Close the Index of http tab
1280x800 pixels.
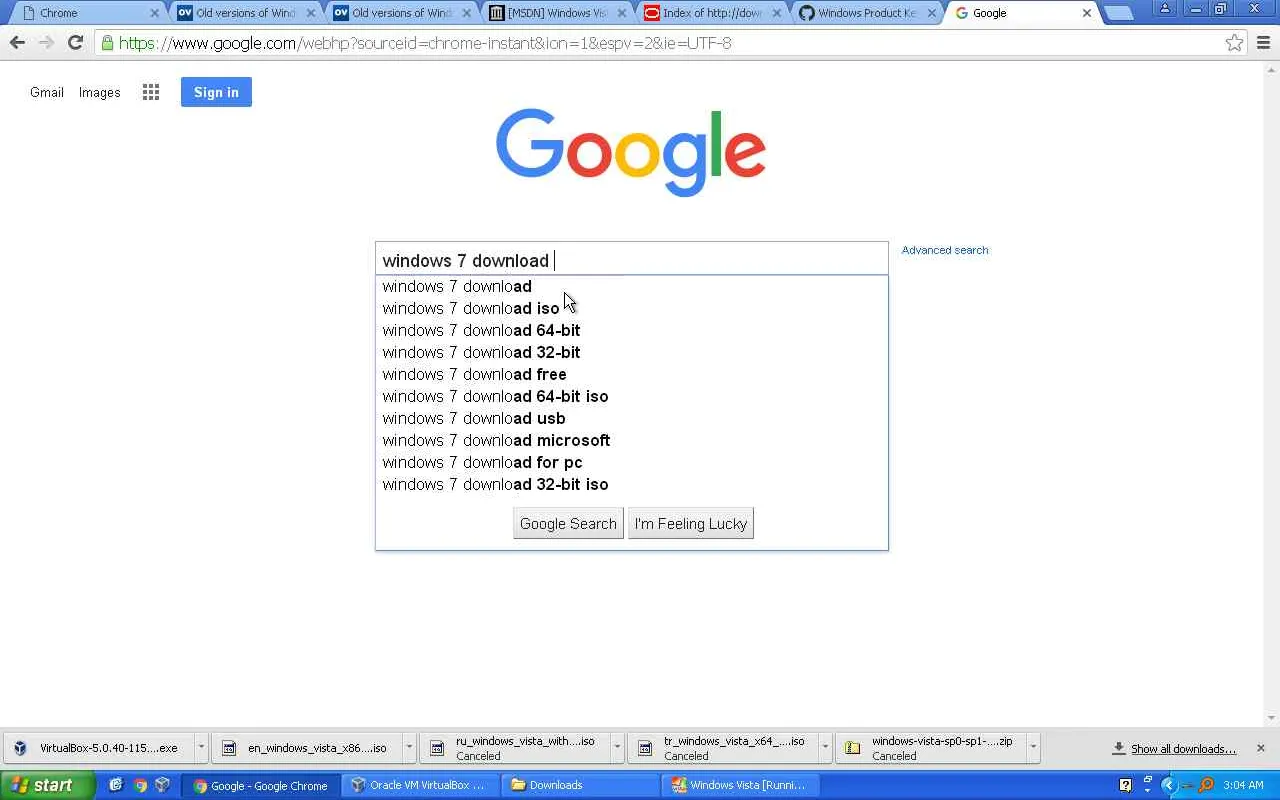[777, 13]
